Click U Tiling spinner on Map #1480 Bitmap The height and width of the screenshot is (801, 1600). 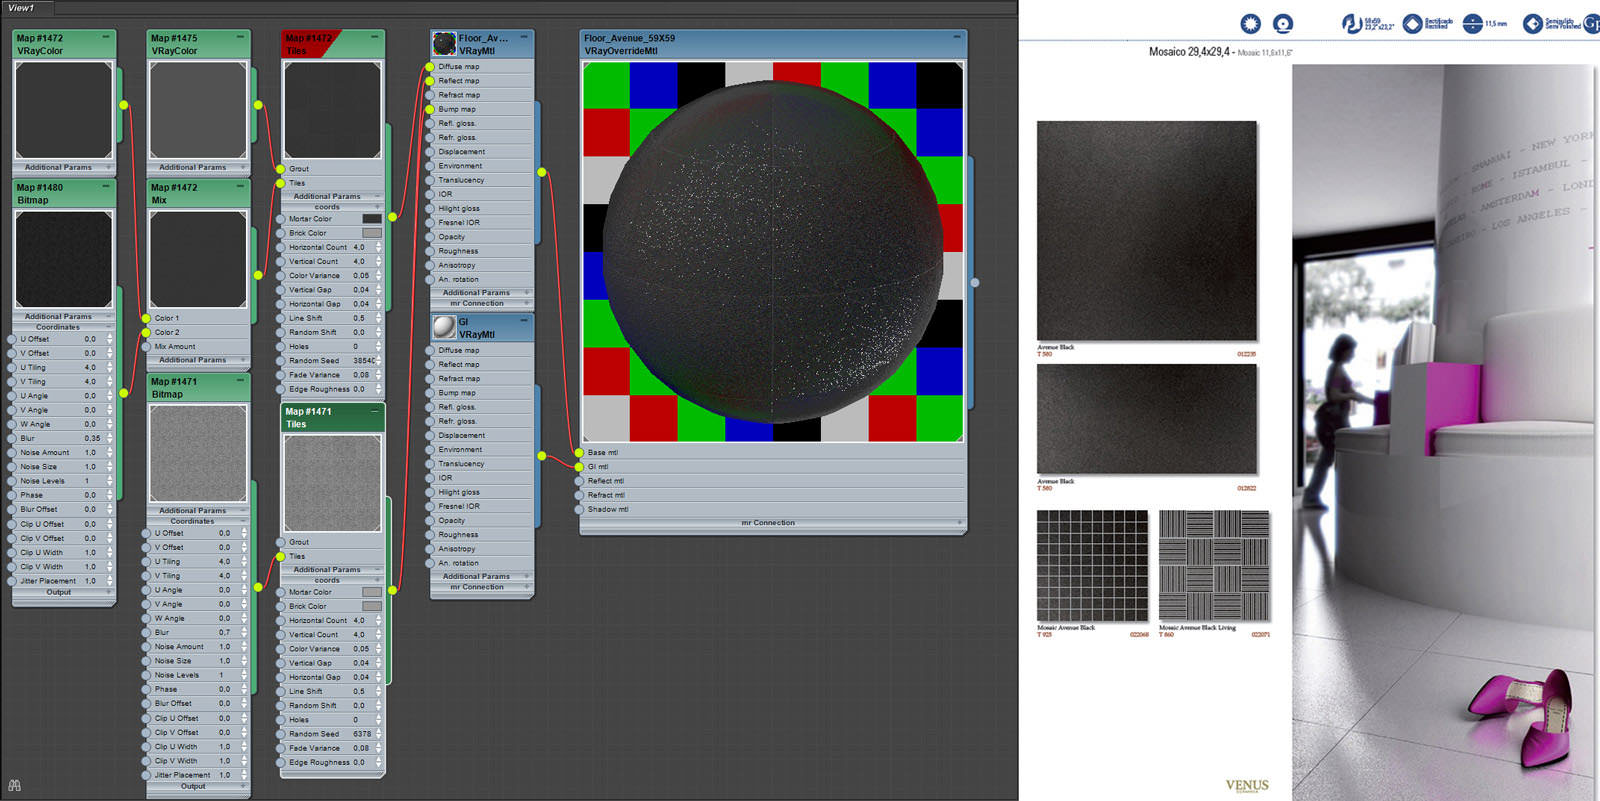click(110, 367)
